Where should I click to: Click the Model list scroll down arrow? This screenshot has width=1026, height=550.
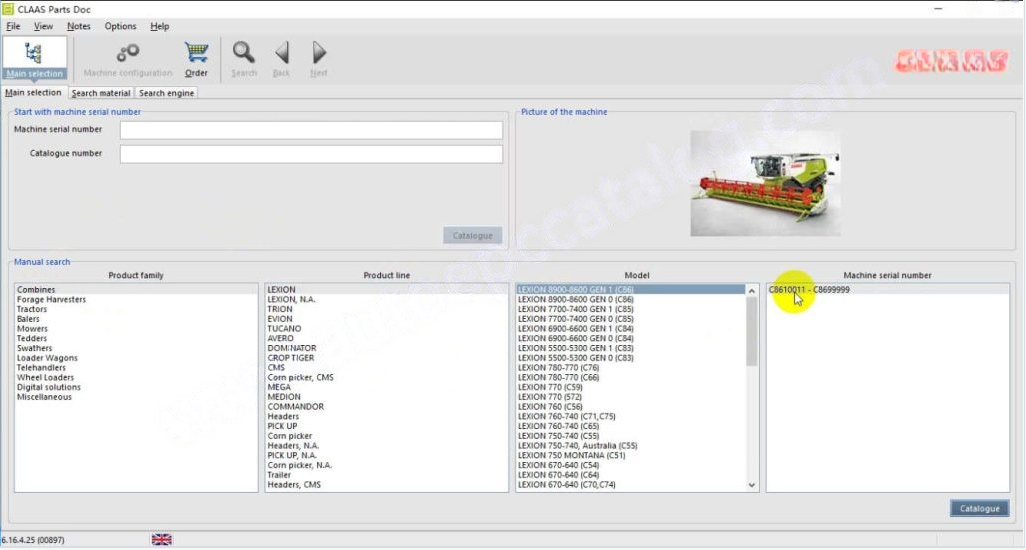click(752, 485)
